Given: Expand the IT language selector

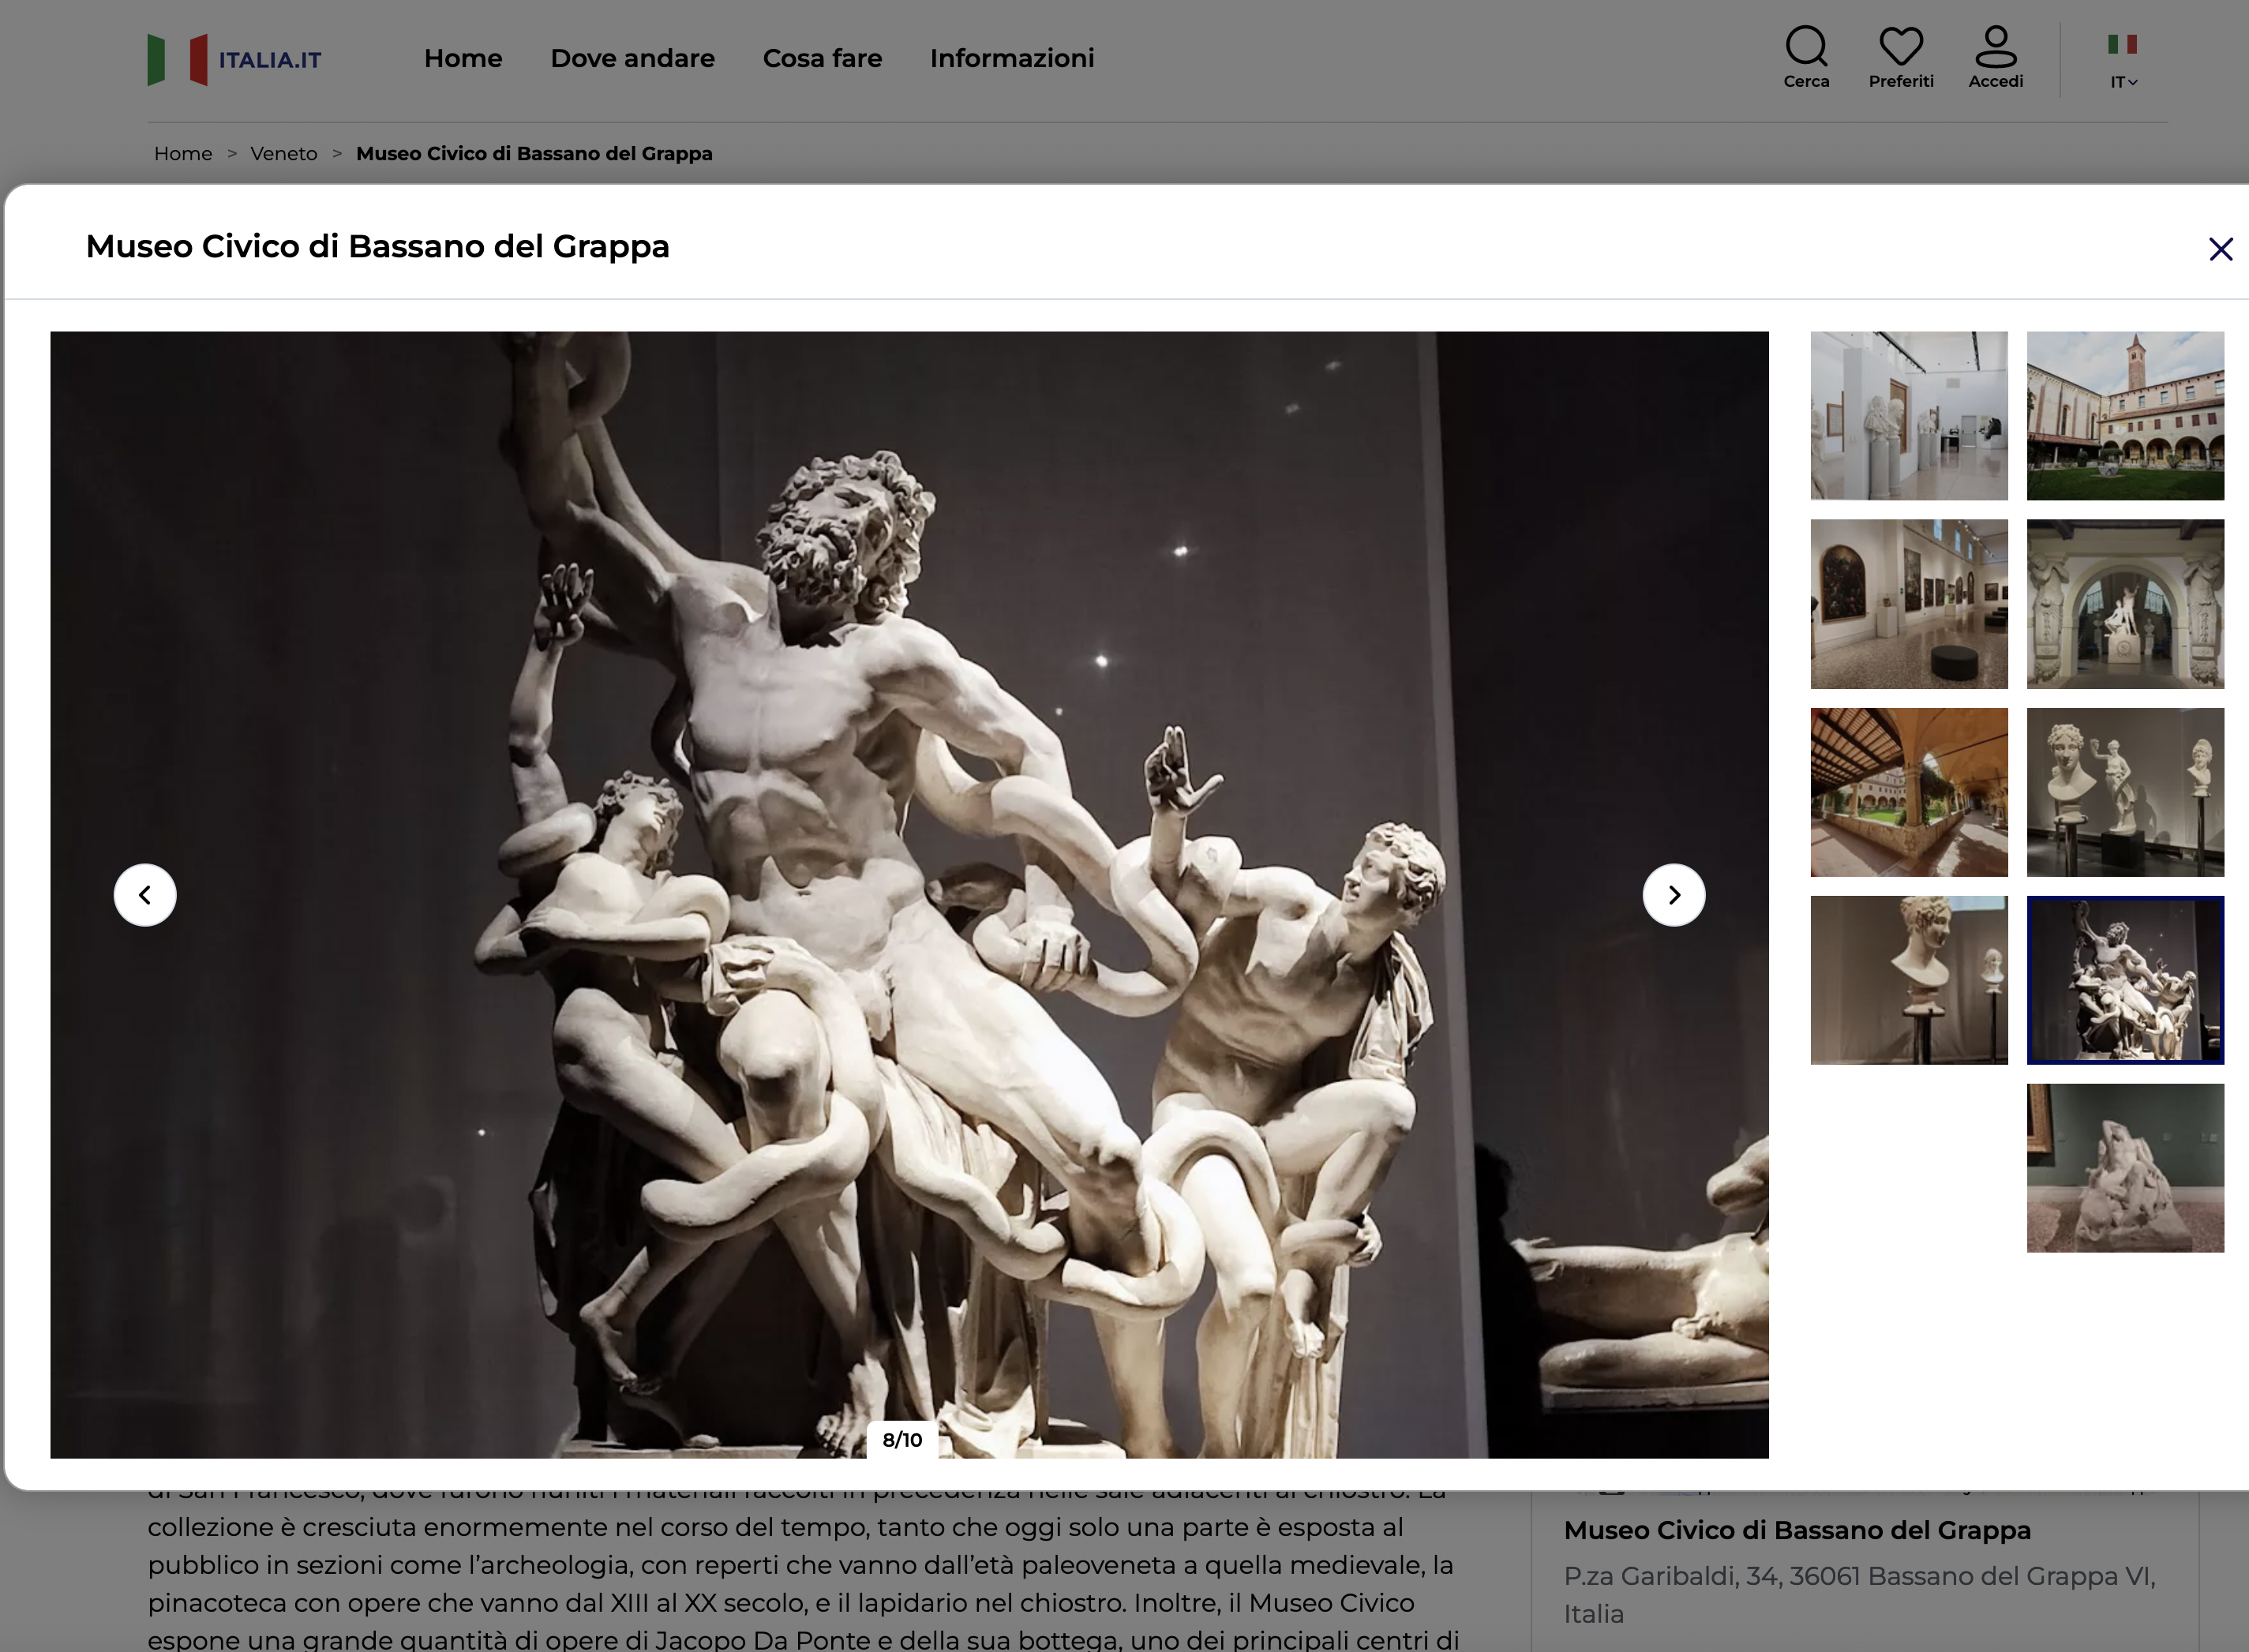Looking at the screenshot, I should coord(2123,62).
